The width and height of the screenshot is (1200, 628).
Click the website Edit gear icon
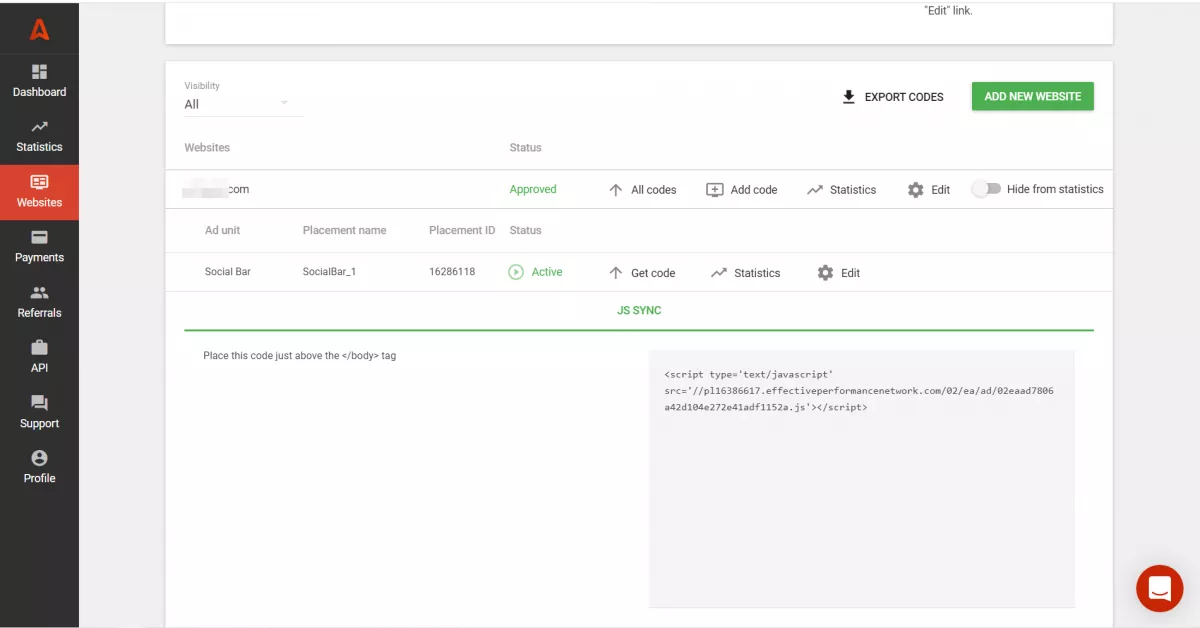[916, 190]
